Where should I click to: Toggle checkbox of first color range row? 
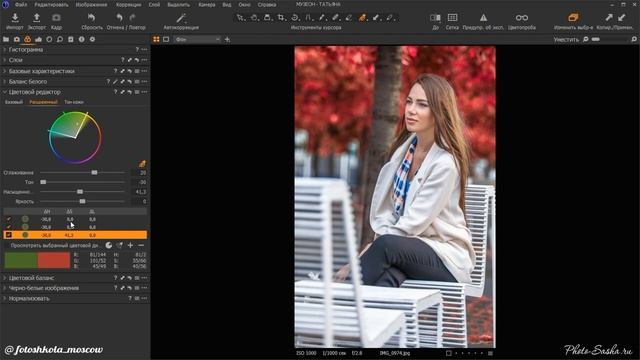click(9, 219)
